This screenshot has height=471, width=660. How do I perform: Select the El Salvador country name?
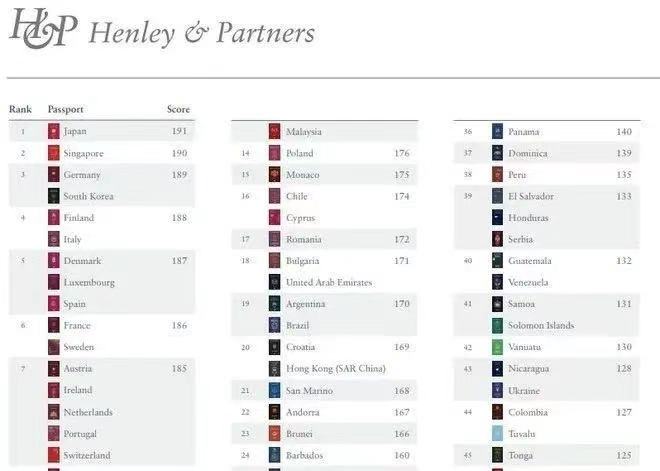(531, 196)
